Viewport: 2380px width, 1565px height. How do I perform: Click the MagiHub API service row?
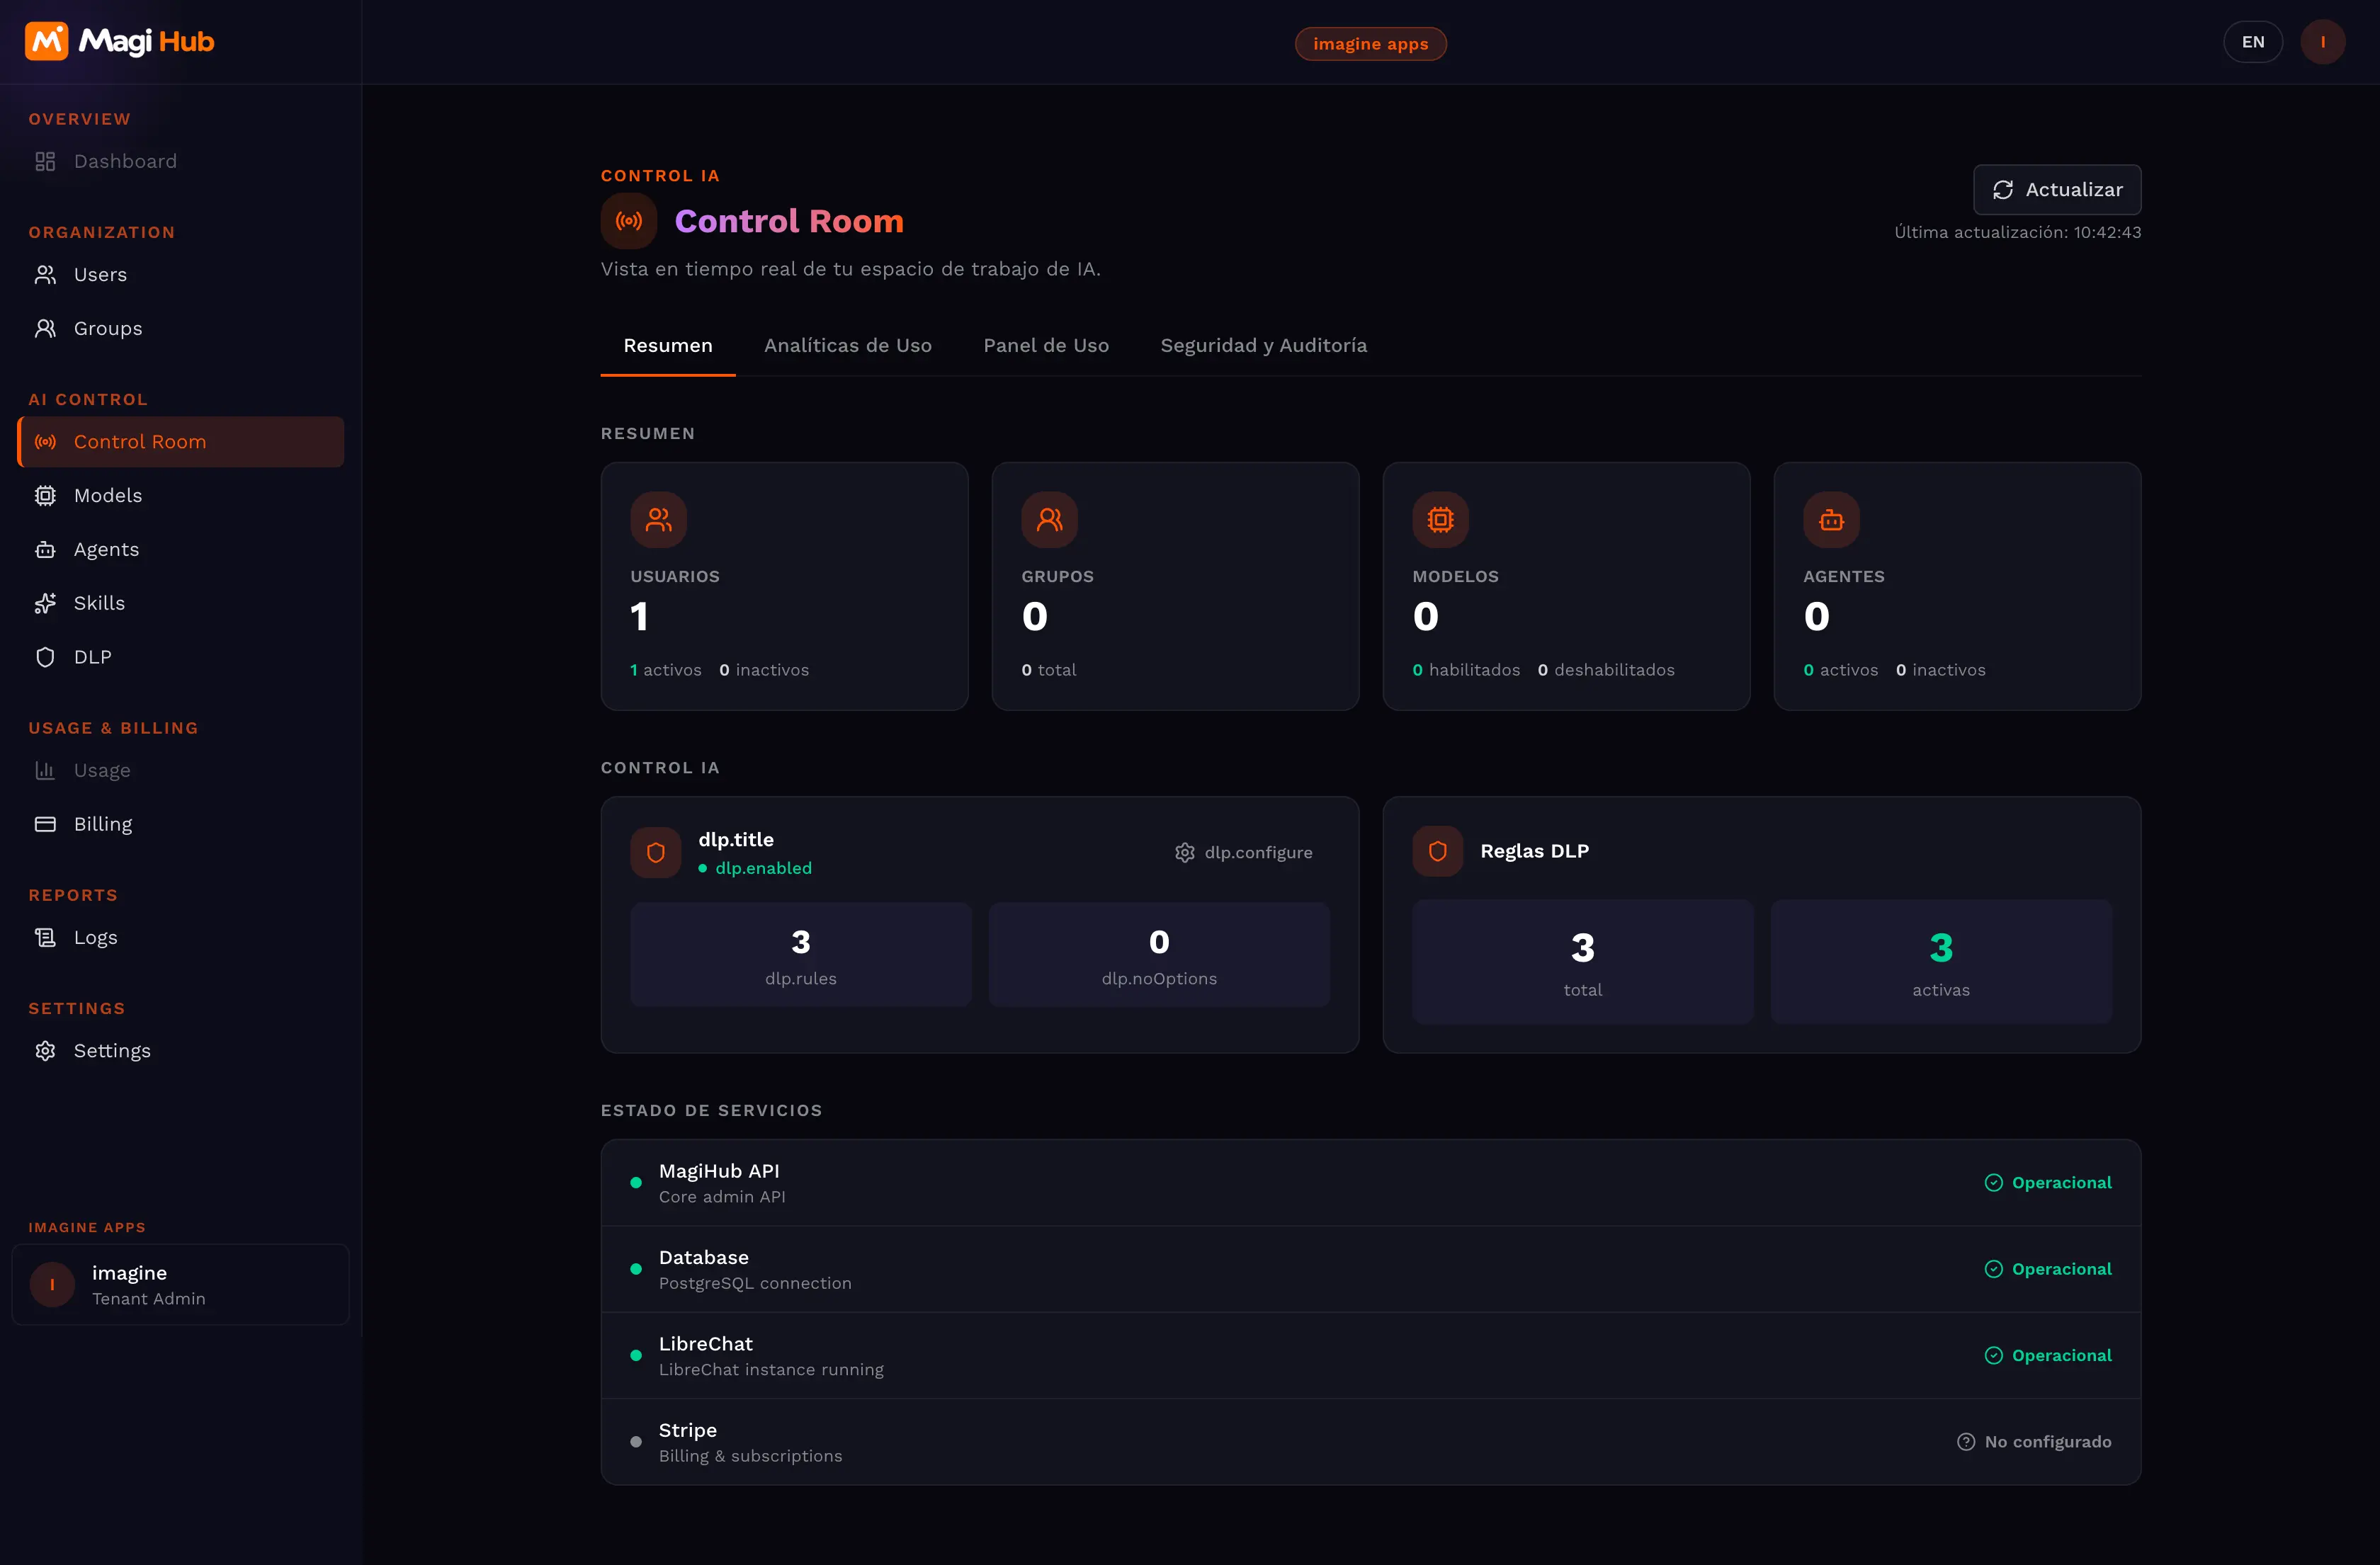coord(1370,1183)
